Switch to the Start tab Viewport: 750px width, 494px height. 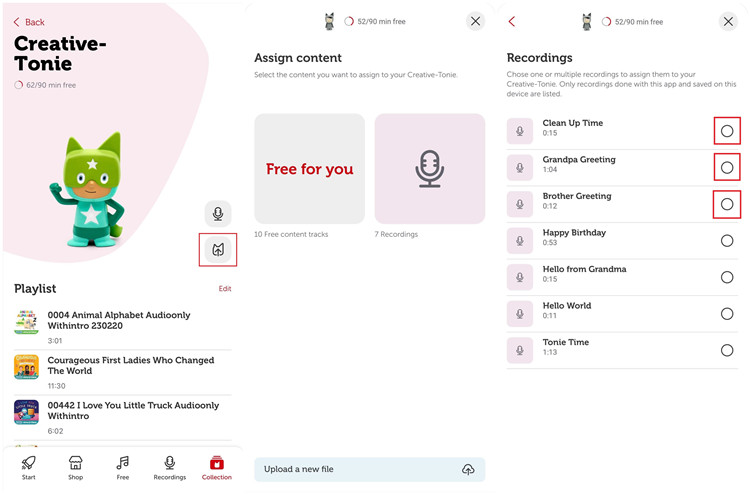click(x=28, y=468)
